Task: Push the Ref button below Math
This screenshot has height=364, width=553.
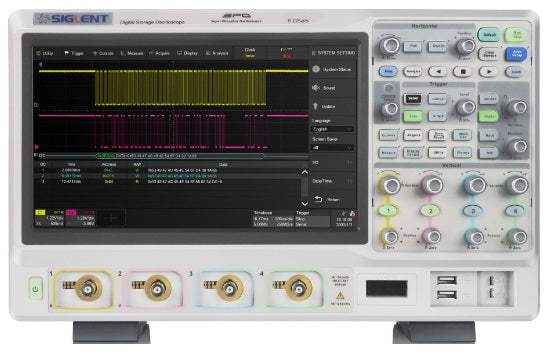Action: point(489,153)
